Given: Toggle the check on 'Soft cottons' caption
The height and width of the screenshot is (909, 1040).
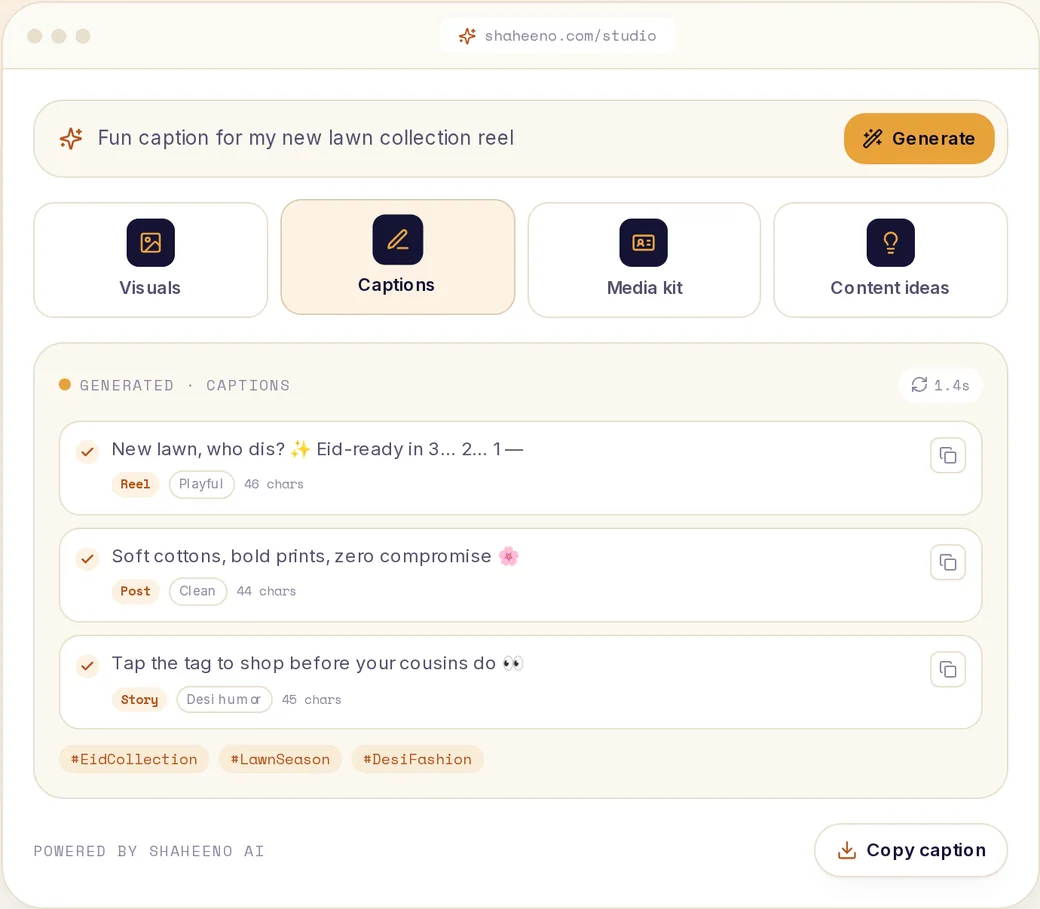Looking at the screenshot, I should click(87, 559).
